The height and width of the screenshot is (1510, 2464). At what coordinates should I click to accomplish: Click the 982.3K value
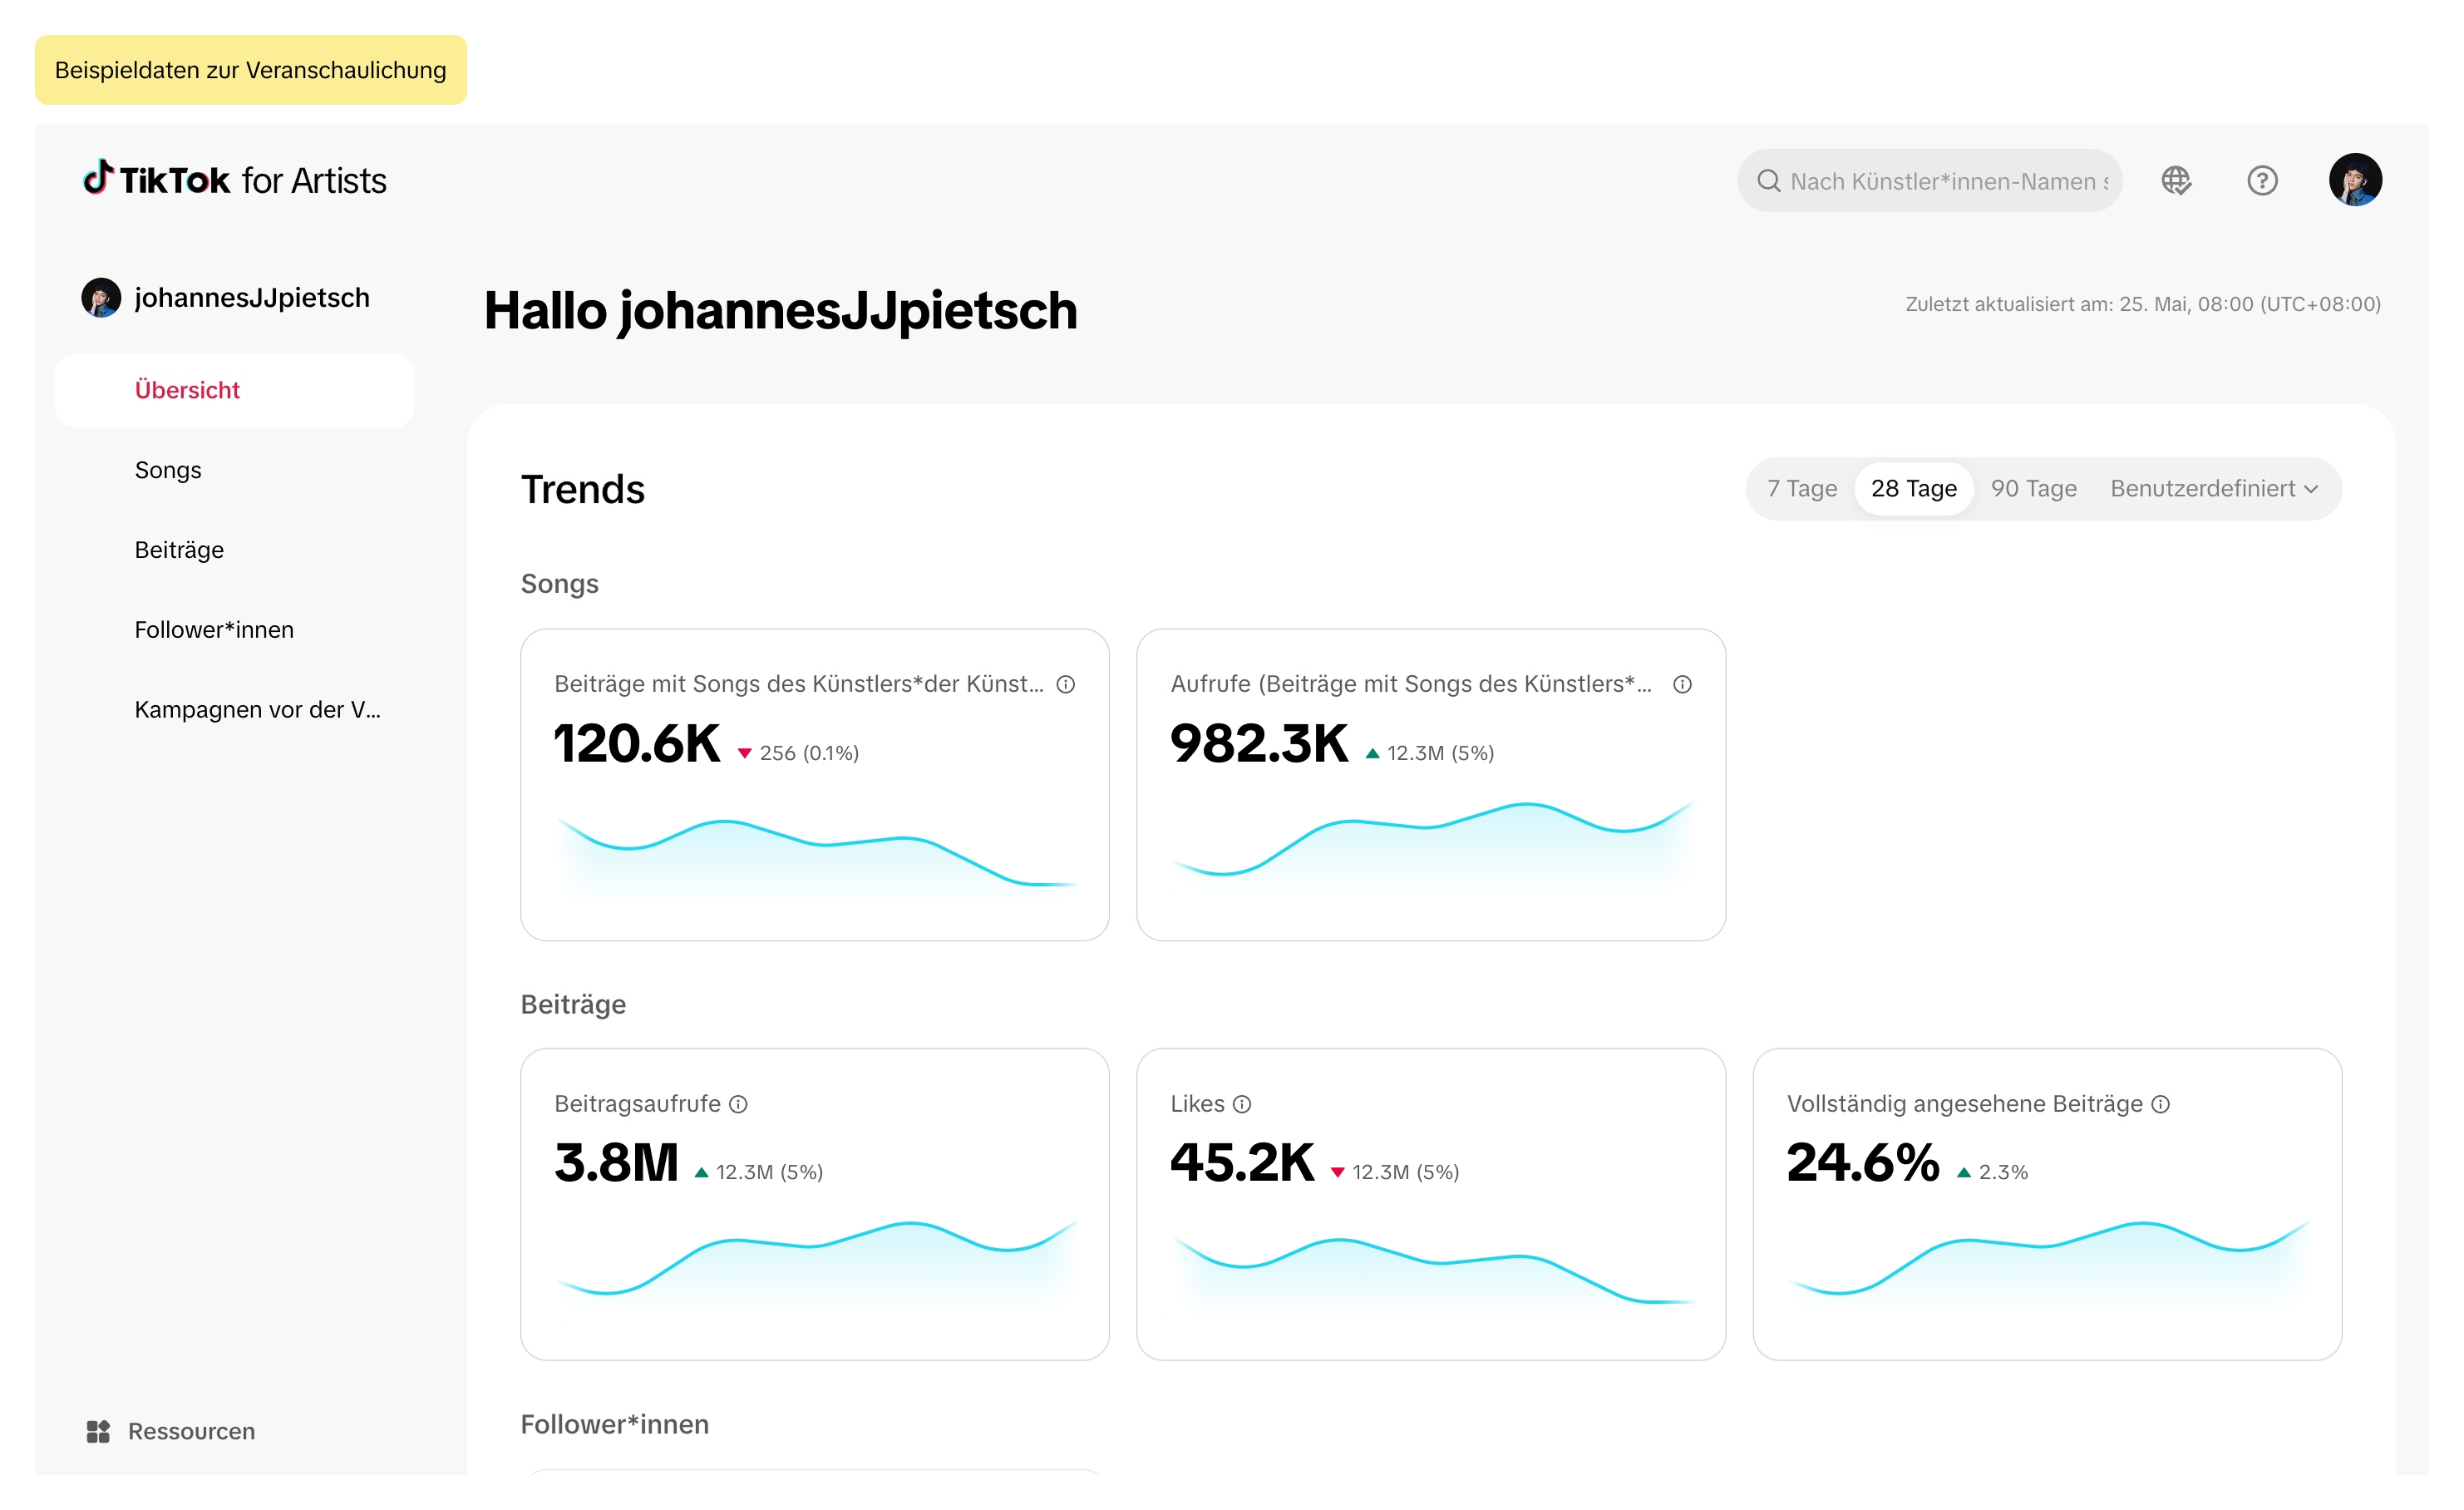[x=1260, y=744]
